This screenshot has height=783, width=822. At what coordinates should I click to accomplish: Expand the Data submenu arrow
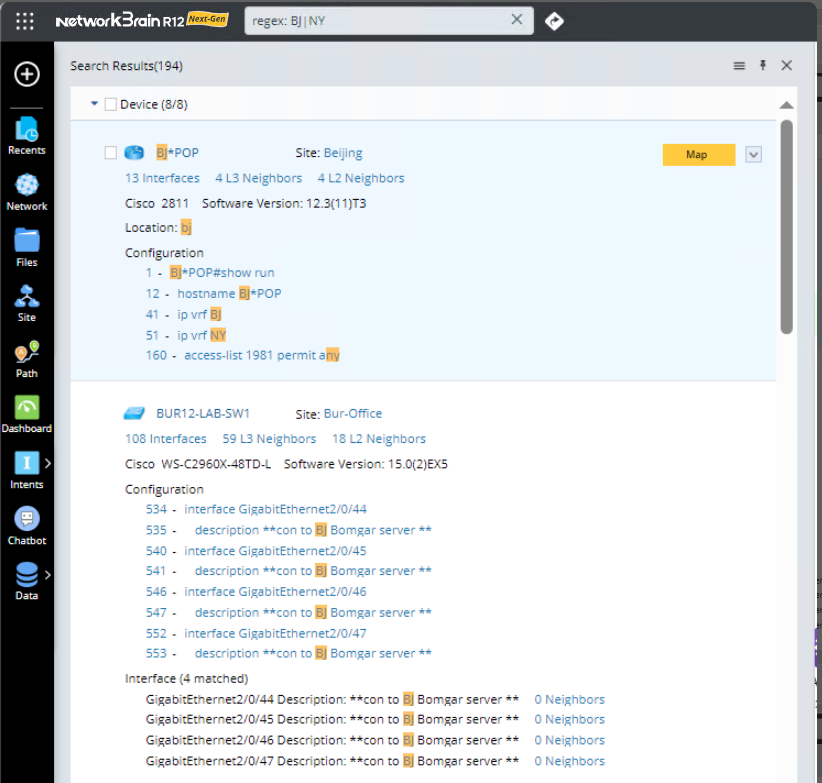point(48,575)
